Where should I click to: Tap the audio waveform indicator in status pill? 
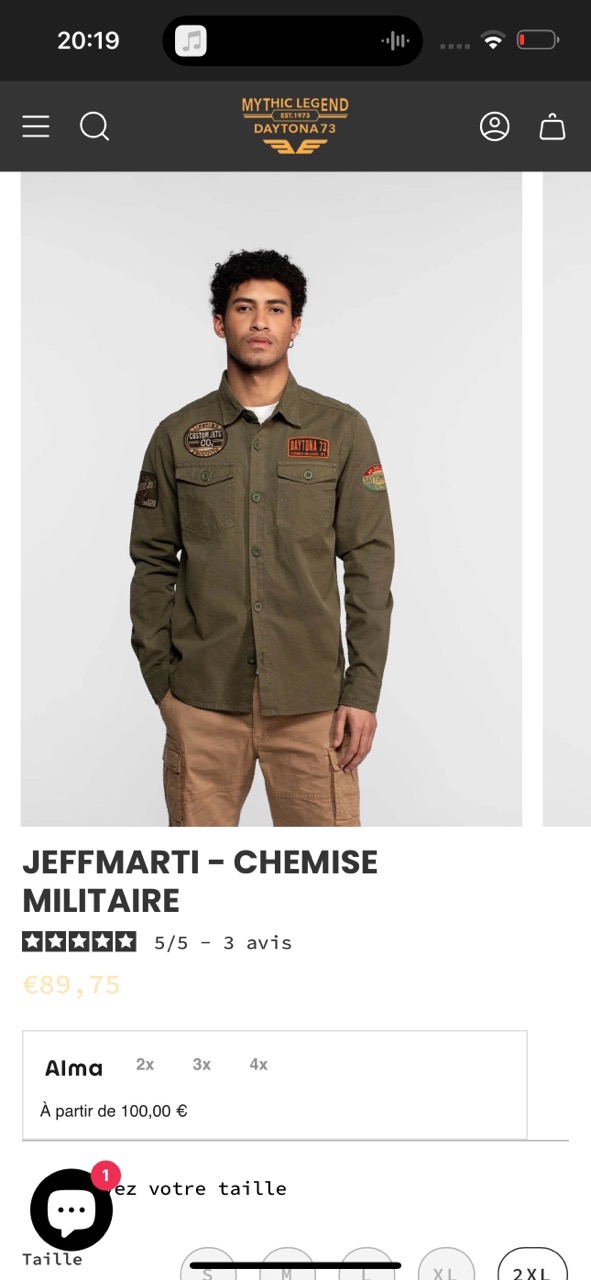(396, 41)
